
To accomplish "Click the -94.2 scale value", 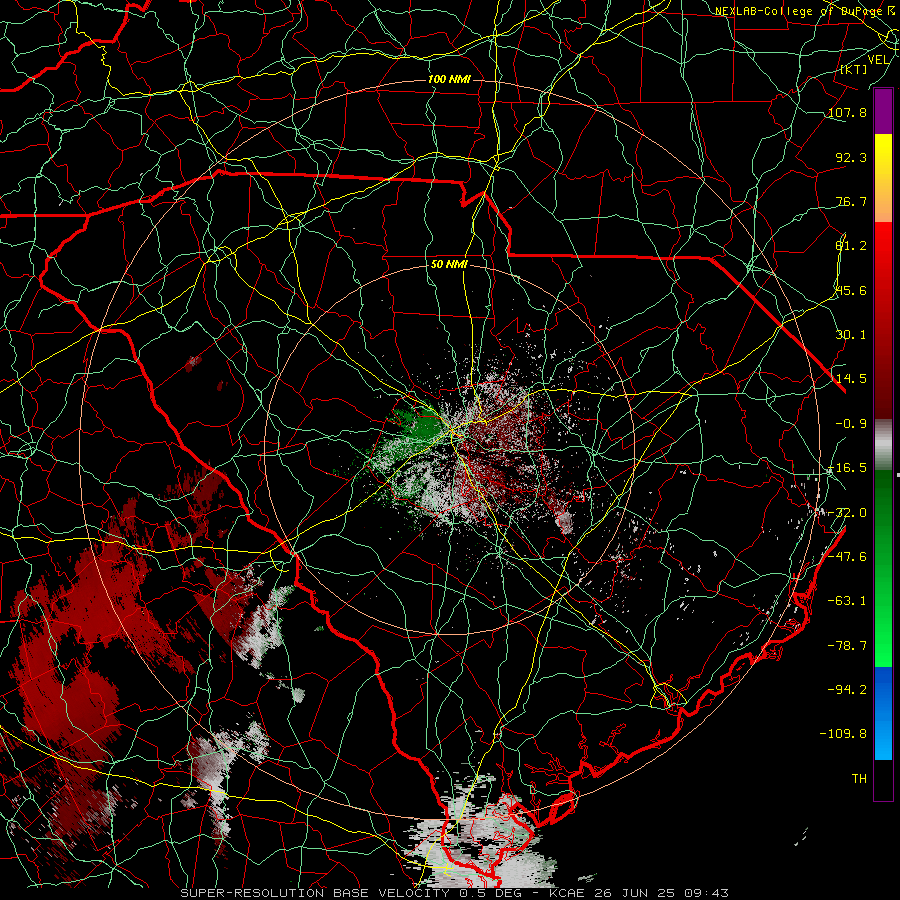I will pyautogui.click(x=847, y=690).
